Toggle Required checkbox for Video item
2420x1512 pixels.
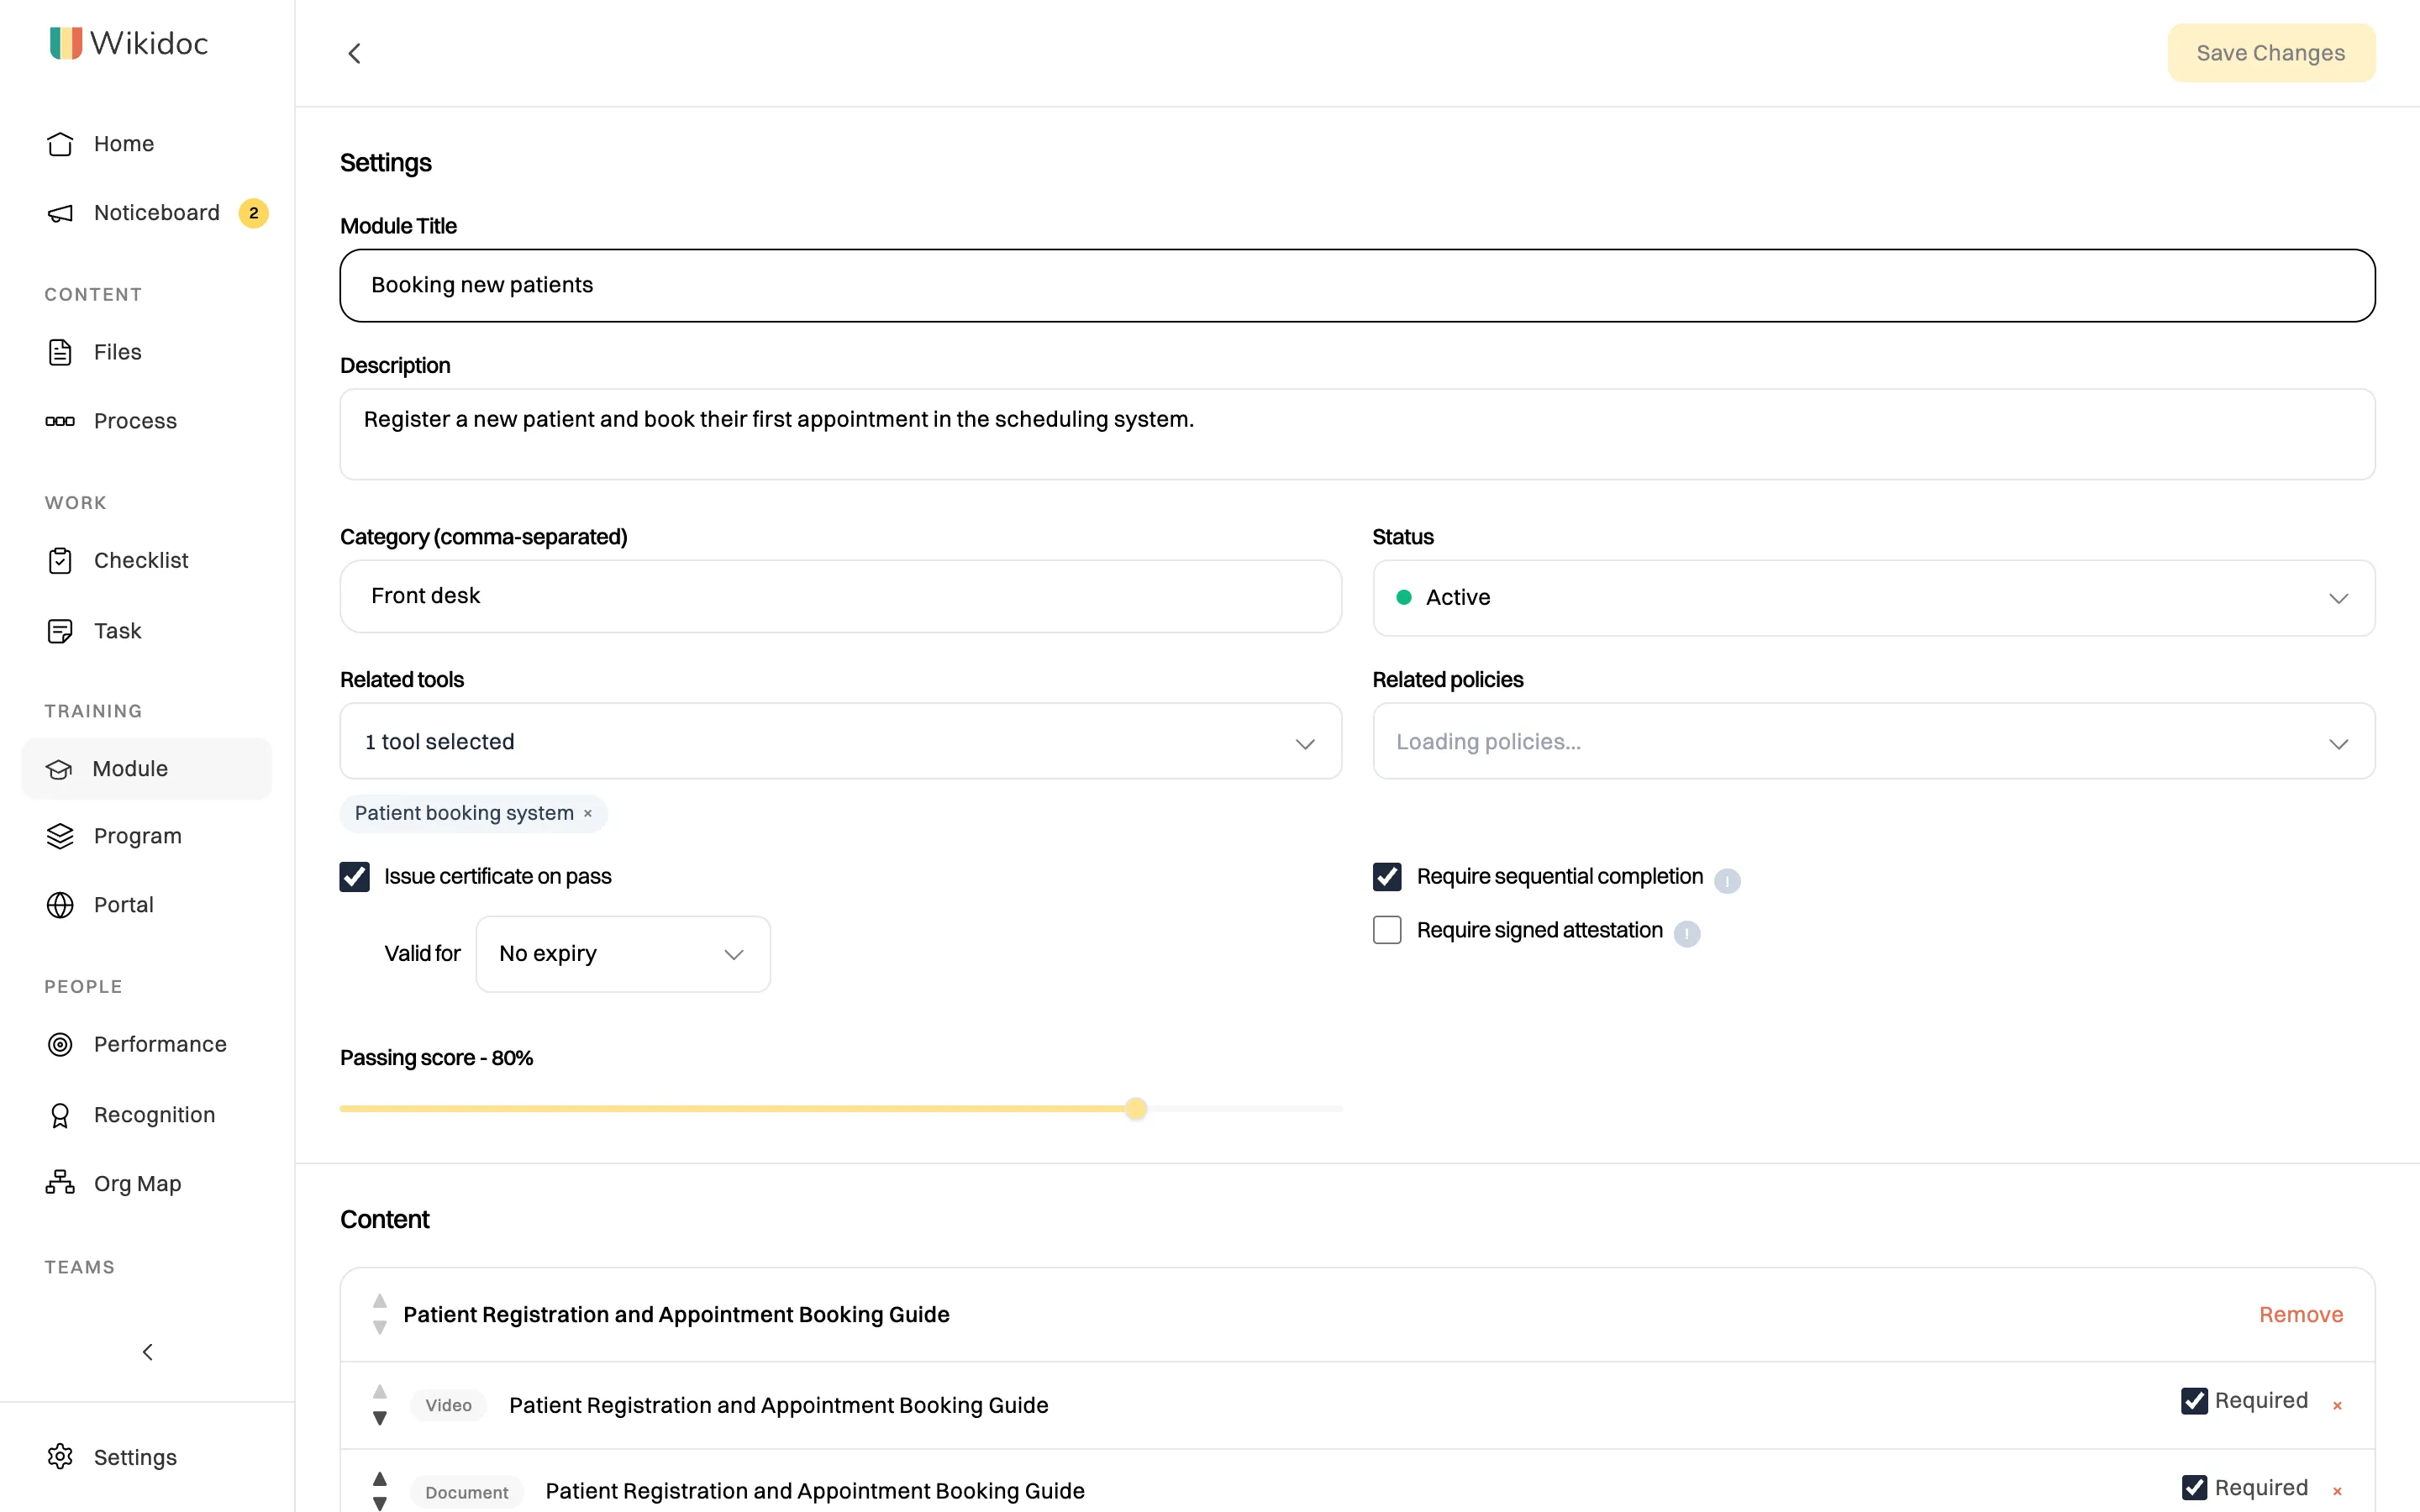point(2194,1401)
